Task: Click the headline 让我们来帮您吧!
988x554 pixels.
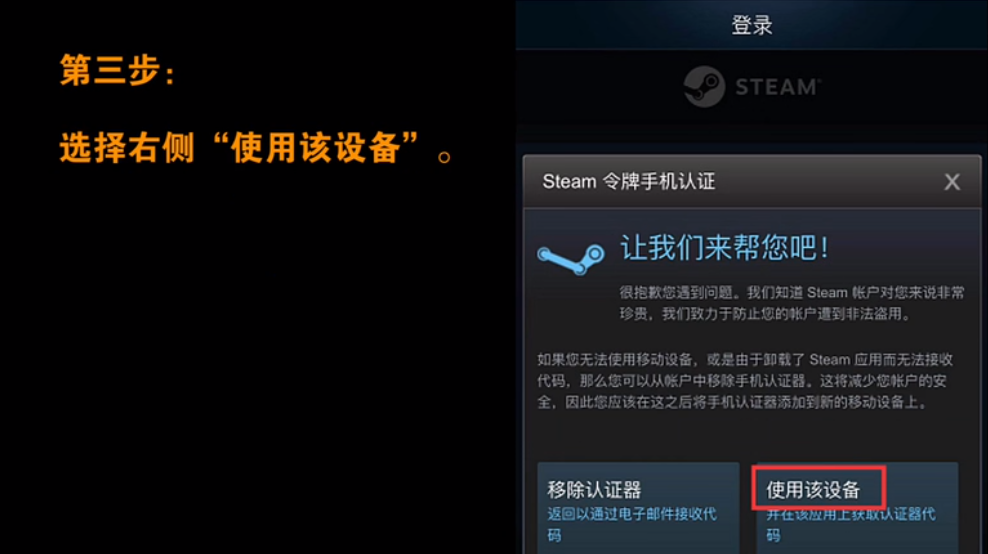Action: 725,248
